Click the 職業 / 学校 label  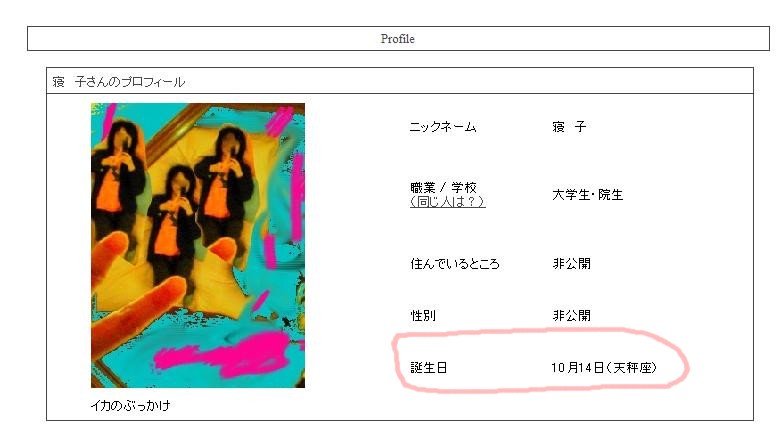[x=444, y=188]
